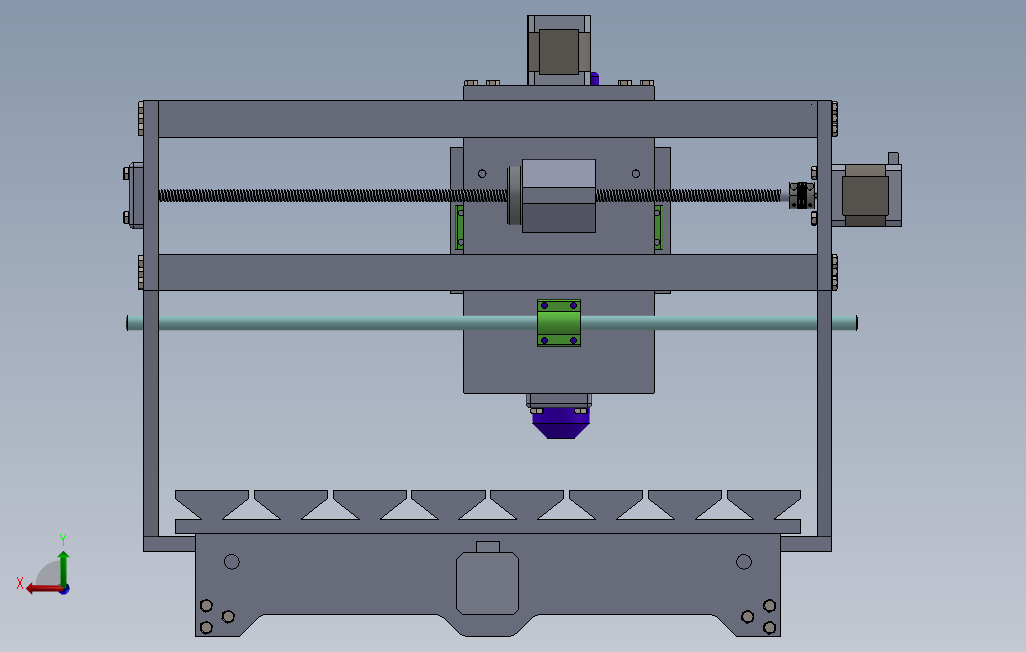Screen dimensions: 1026x652
Task: Select the lead screw nut block at the carriage center
Action: pos(559,196)
